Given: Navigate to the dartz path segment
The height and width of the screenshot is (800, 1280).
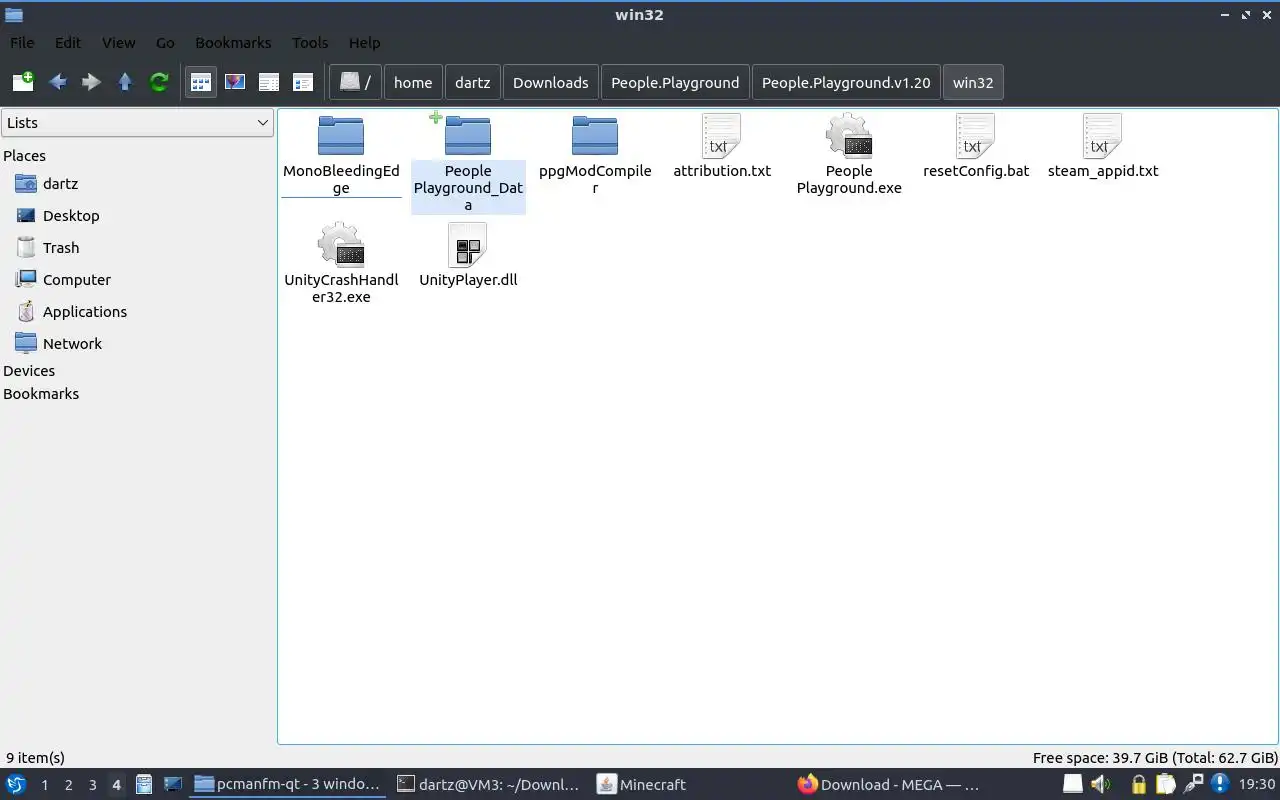Looking at the screenshot, I should click(472, 82).
